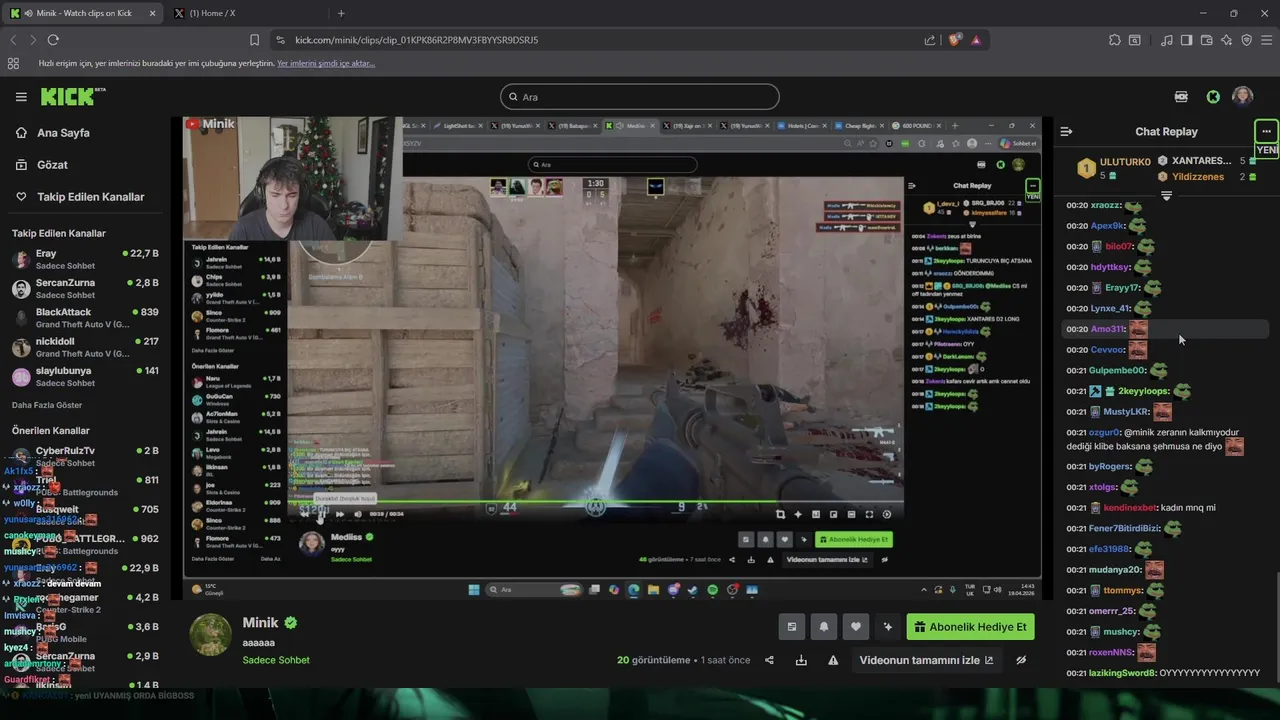This screenshot has width=1280, height=720.
Task: Click the clip video player area
Action: tap(612, 358)
